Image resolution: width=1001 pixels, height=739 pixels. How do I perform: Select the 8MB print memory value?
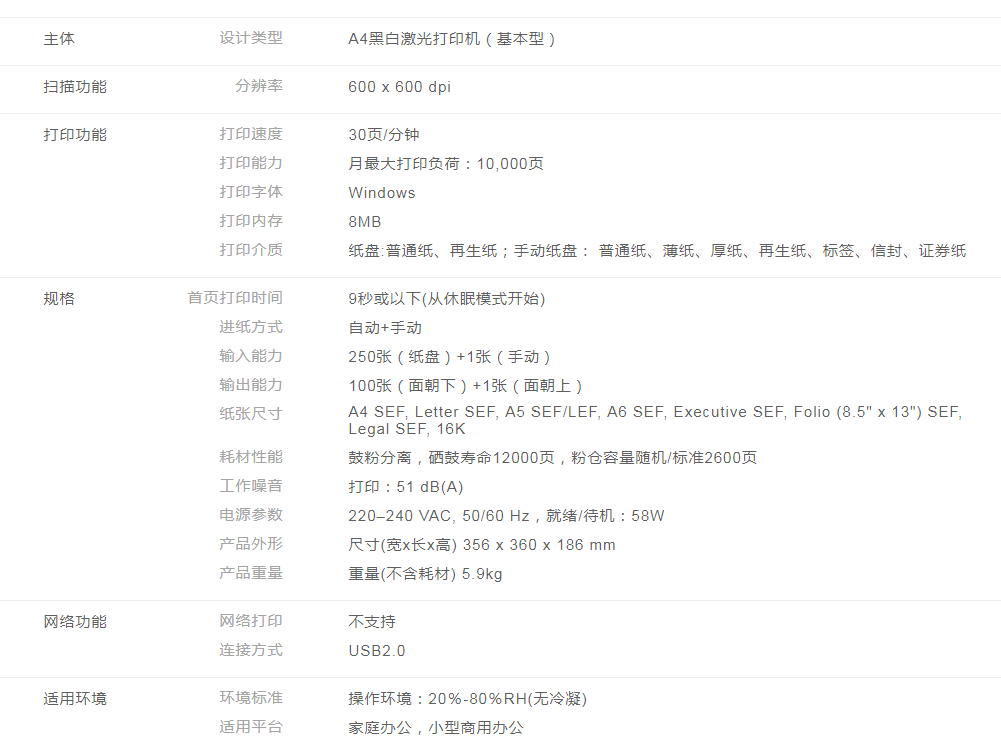(364, 222)
